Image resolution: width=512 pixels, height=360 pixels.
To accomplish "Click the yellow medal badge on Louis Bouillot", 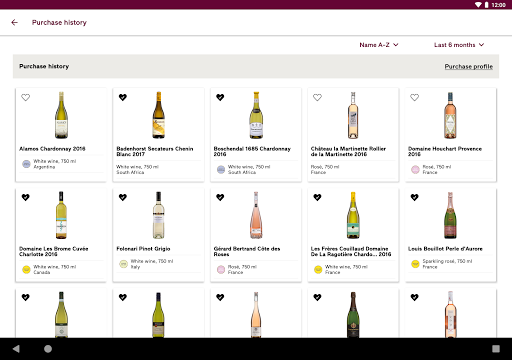I will (415, 264).
